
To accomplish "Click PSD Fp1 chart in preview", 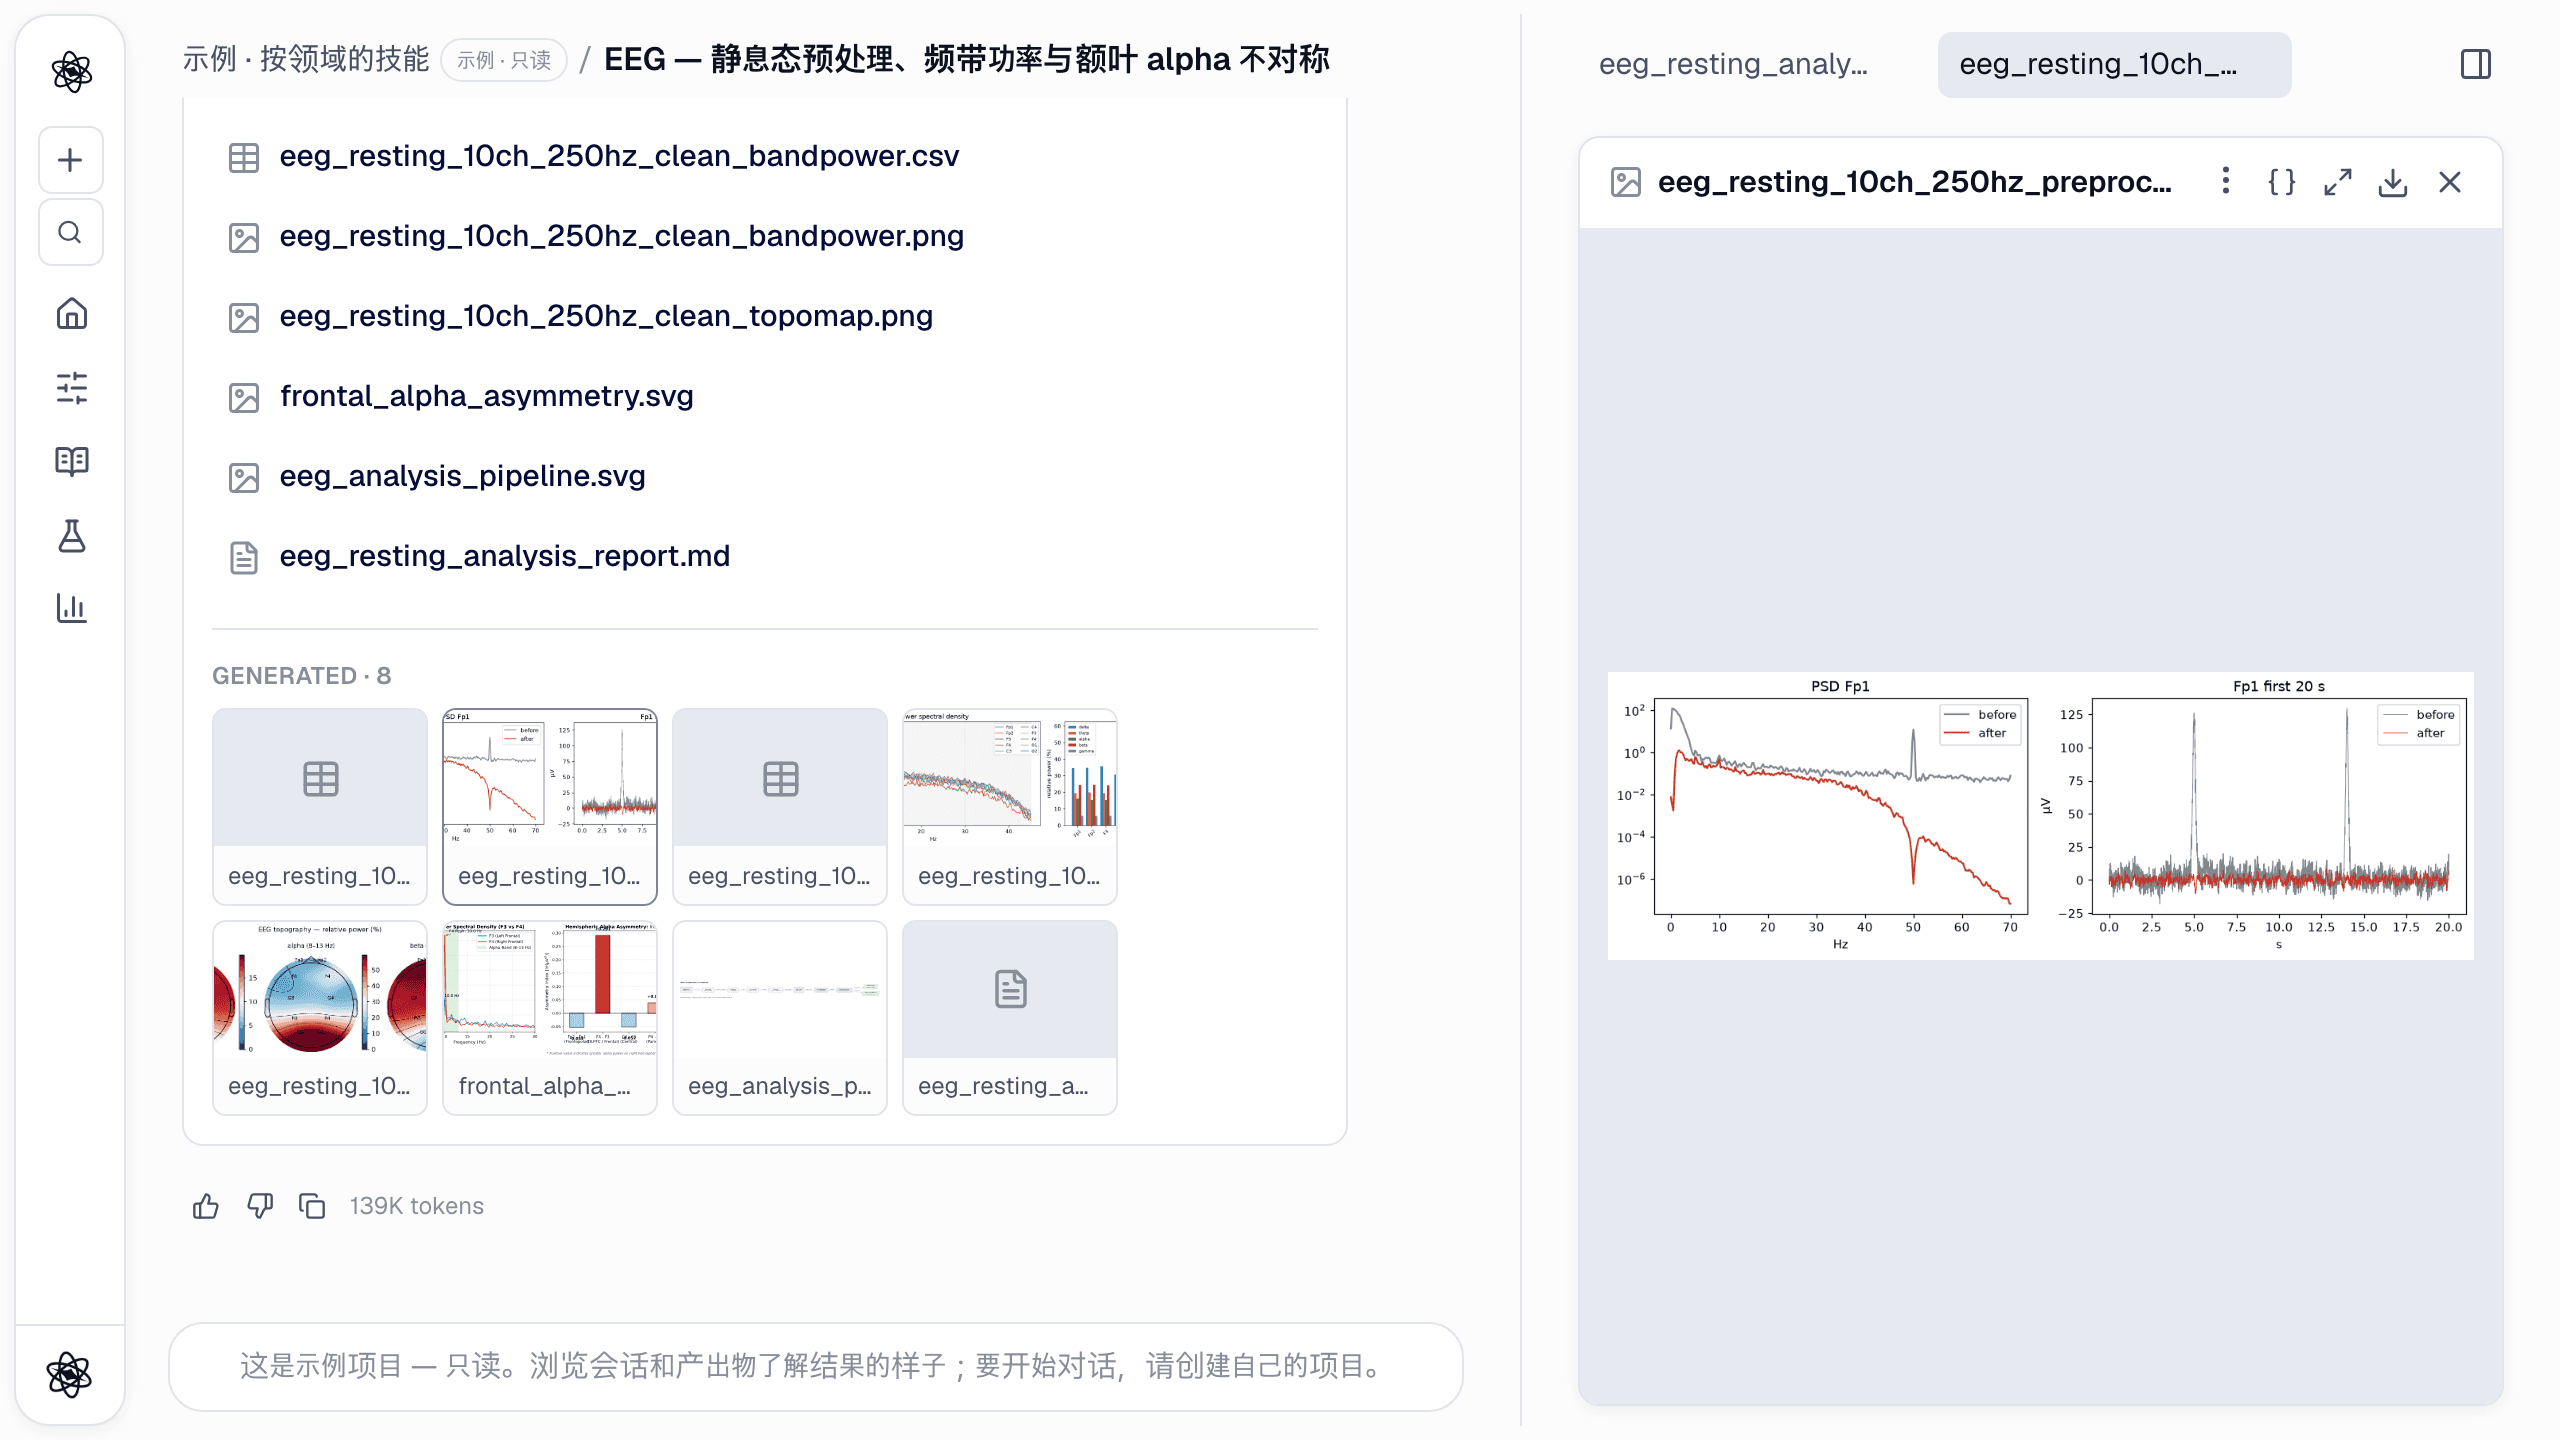I will coord(1840,807).
